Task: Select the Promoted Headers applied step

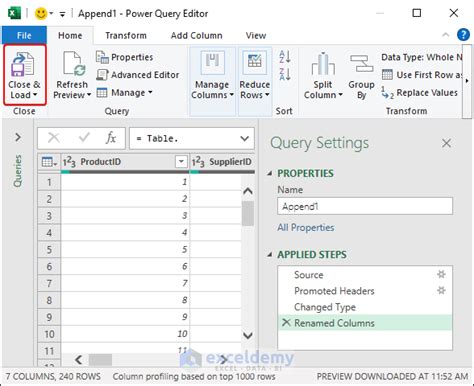Action: tap(365, 291)
